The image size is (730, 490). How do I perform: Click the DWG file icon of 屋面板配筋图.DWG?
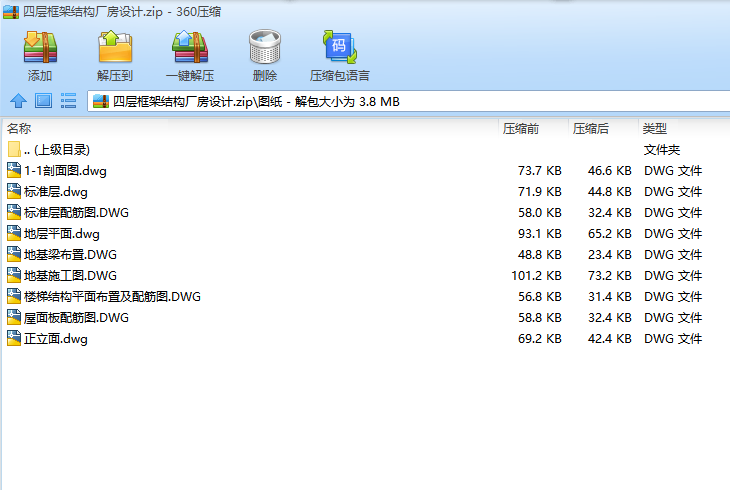14,317
